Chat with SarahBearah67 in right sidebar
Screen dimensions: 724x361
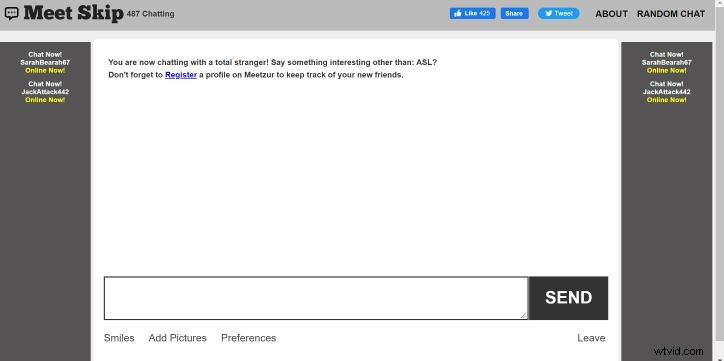667,62
